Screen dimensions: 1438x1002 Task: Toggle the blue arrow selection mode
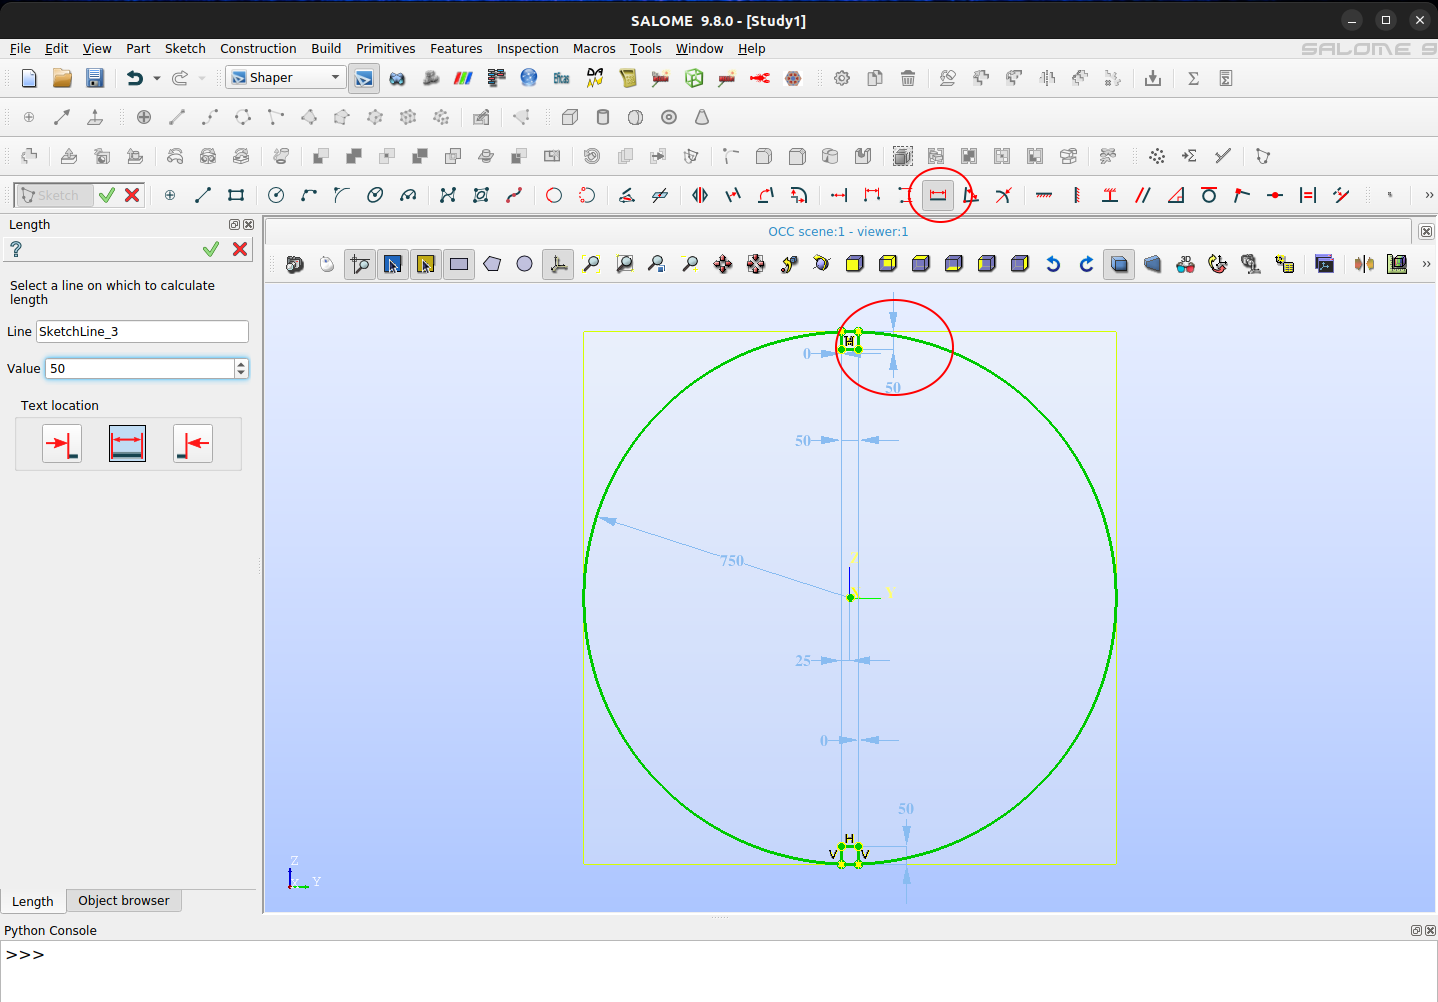393,264
